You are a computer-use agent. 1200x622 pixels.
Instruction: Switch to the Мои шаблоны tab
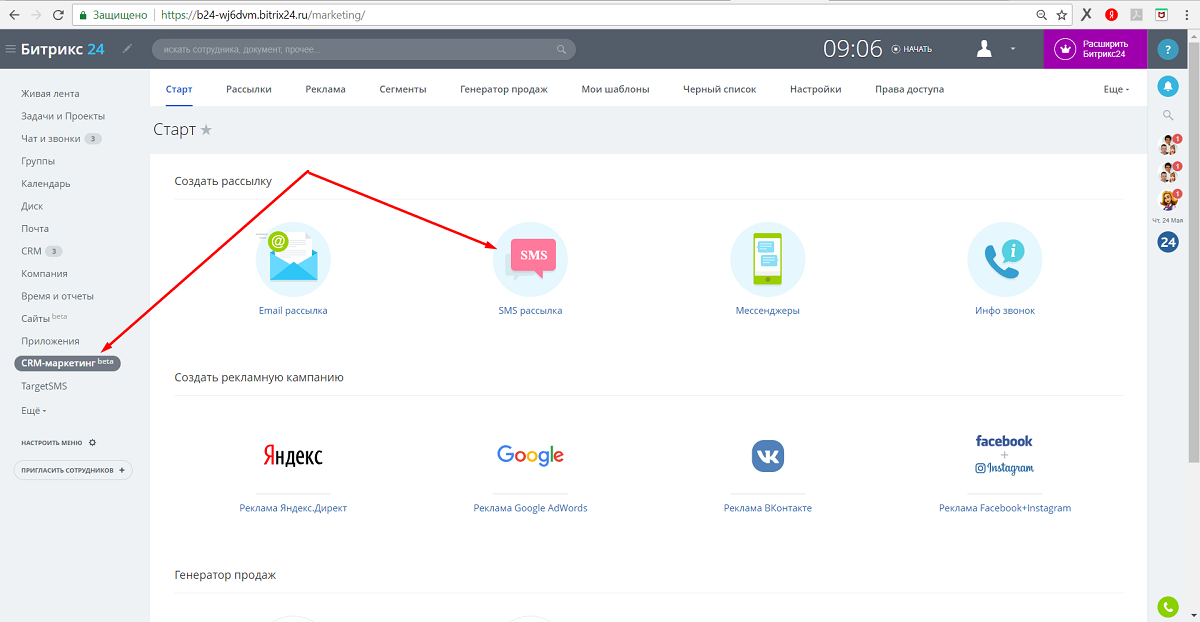click(615, 89)
